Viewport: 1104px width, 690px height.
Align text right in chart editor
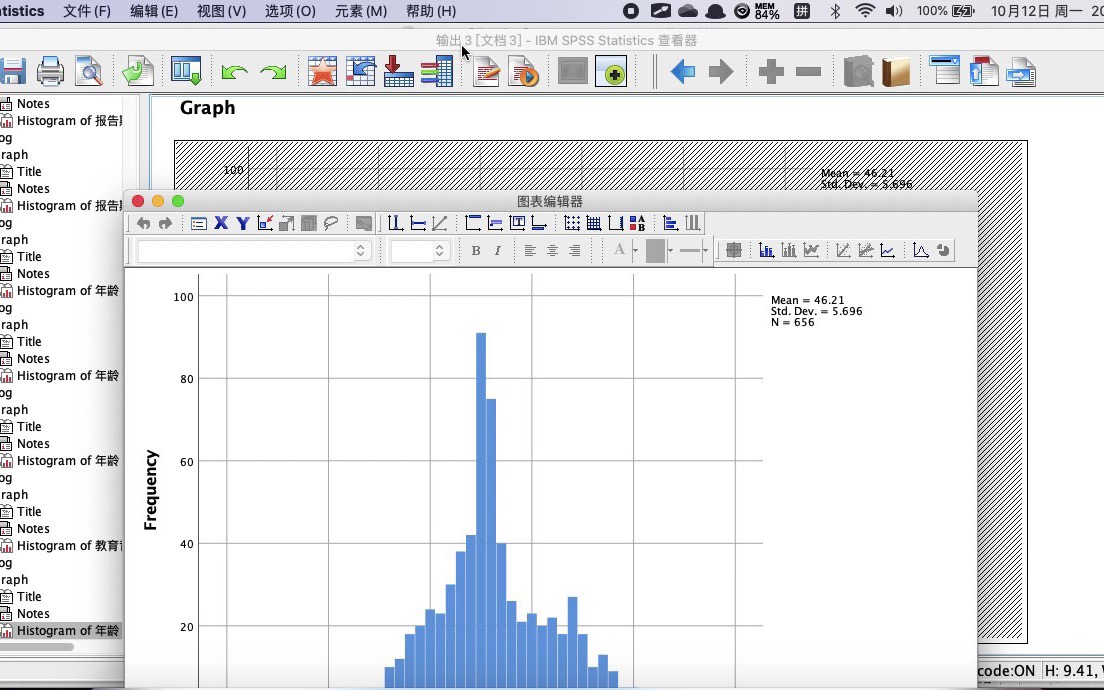pos(575,251)
